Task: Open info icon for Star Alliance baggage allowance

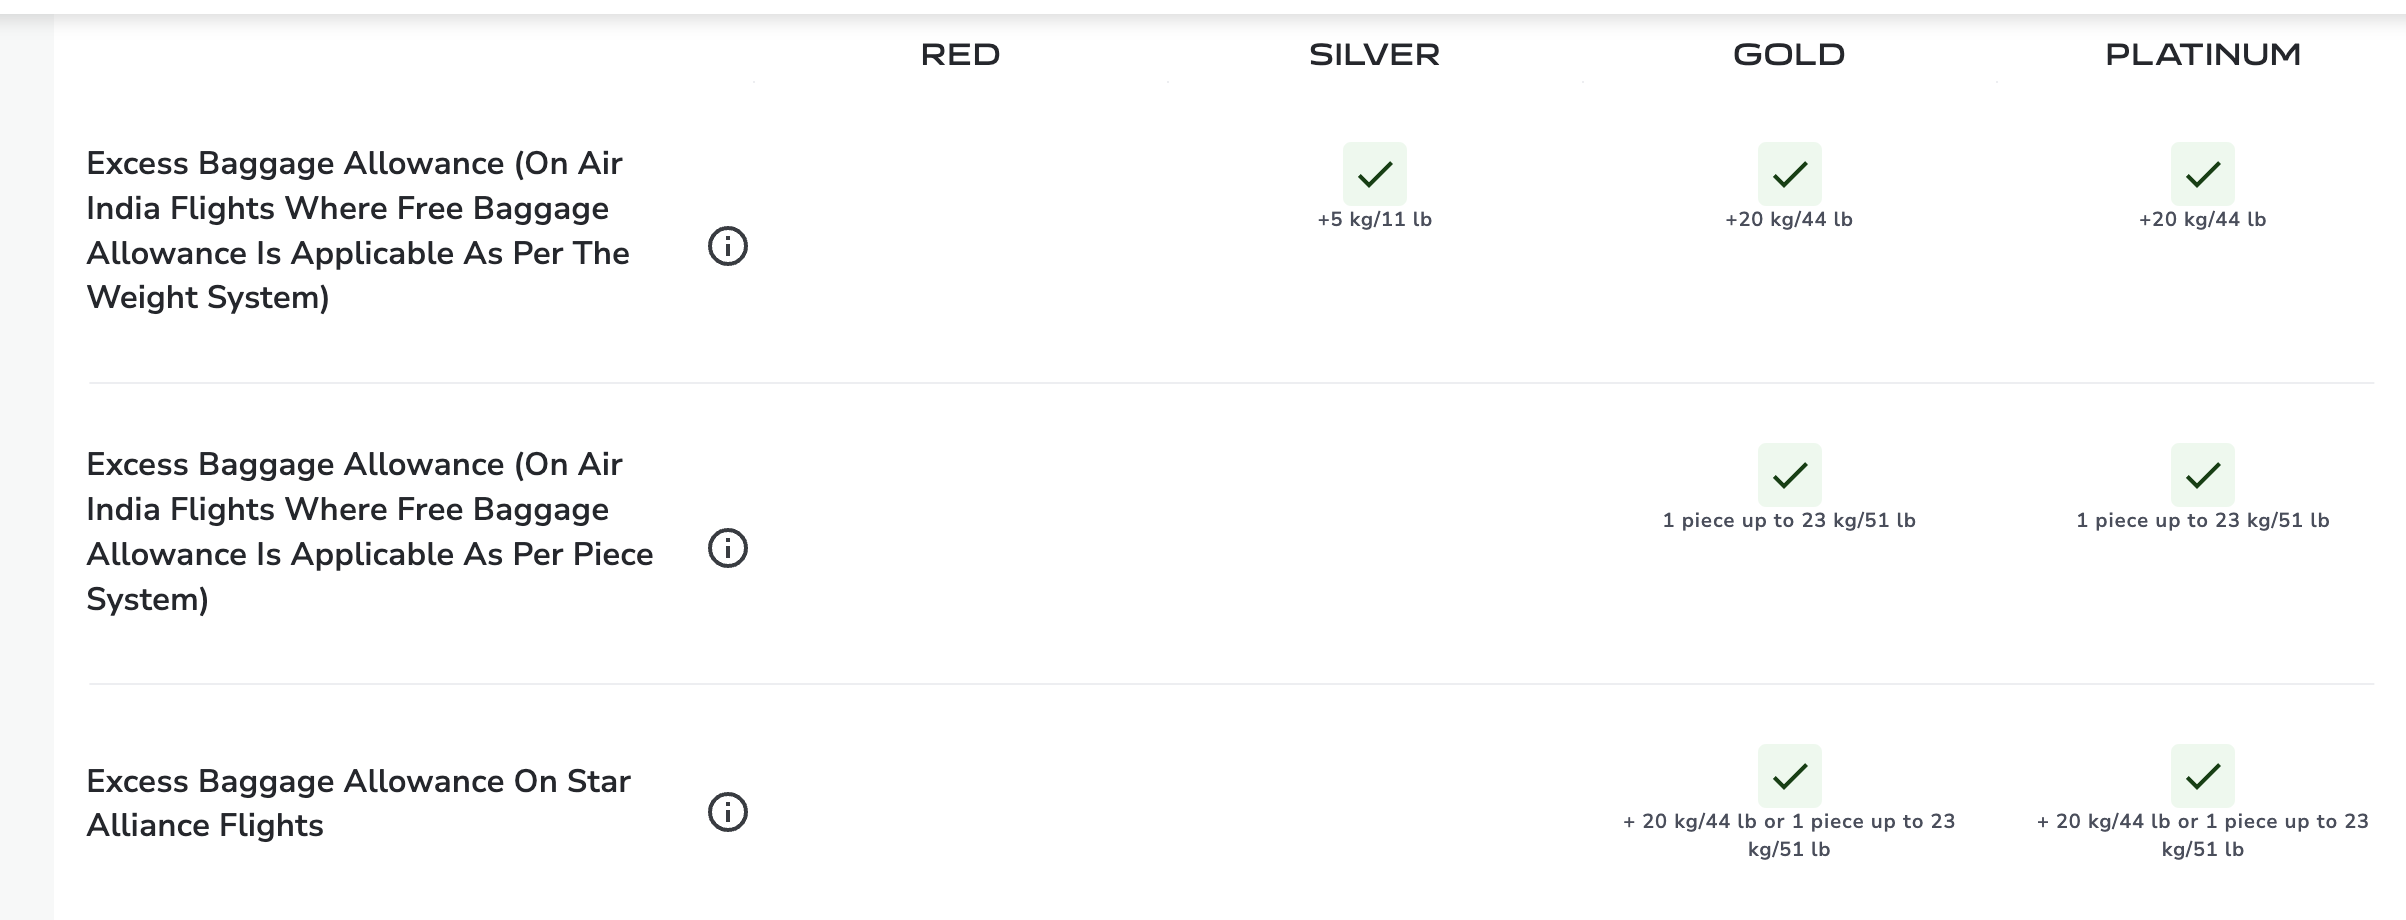Action: (728, 812)
